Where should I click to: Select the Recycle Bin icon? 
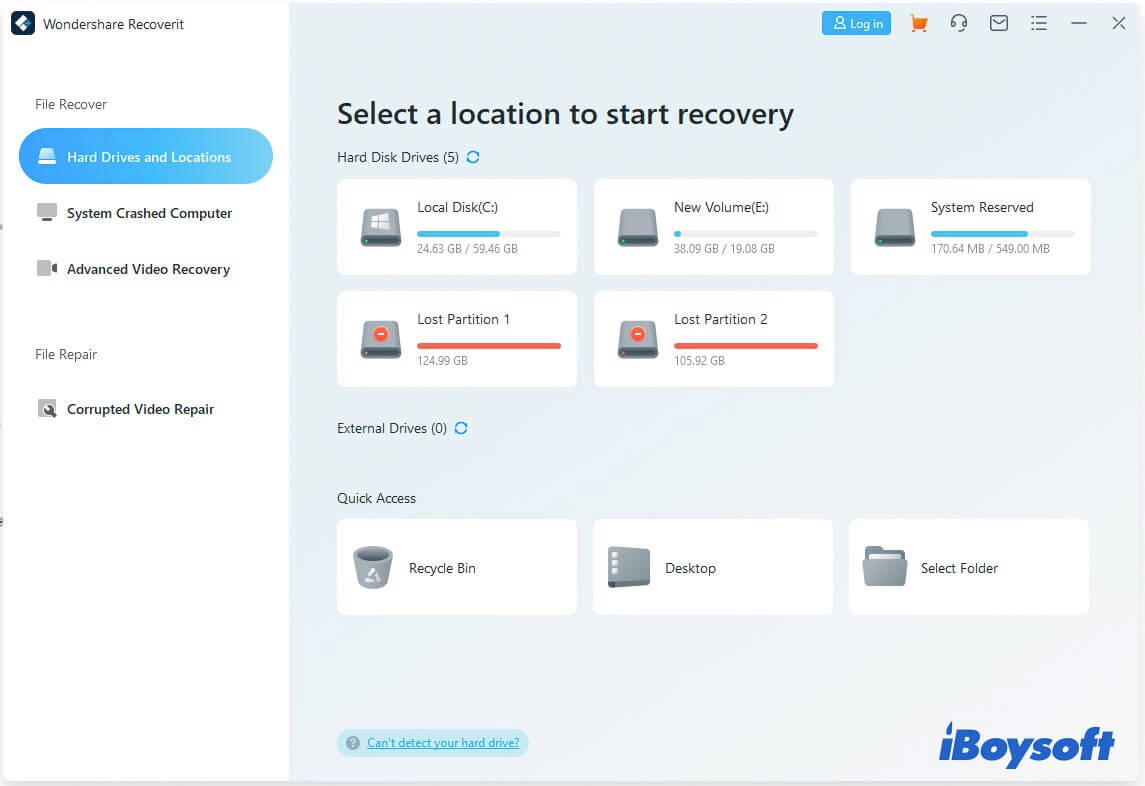point(373,567)
